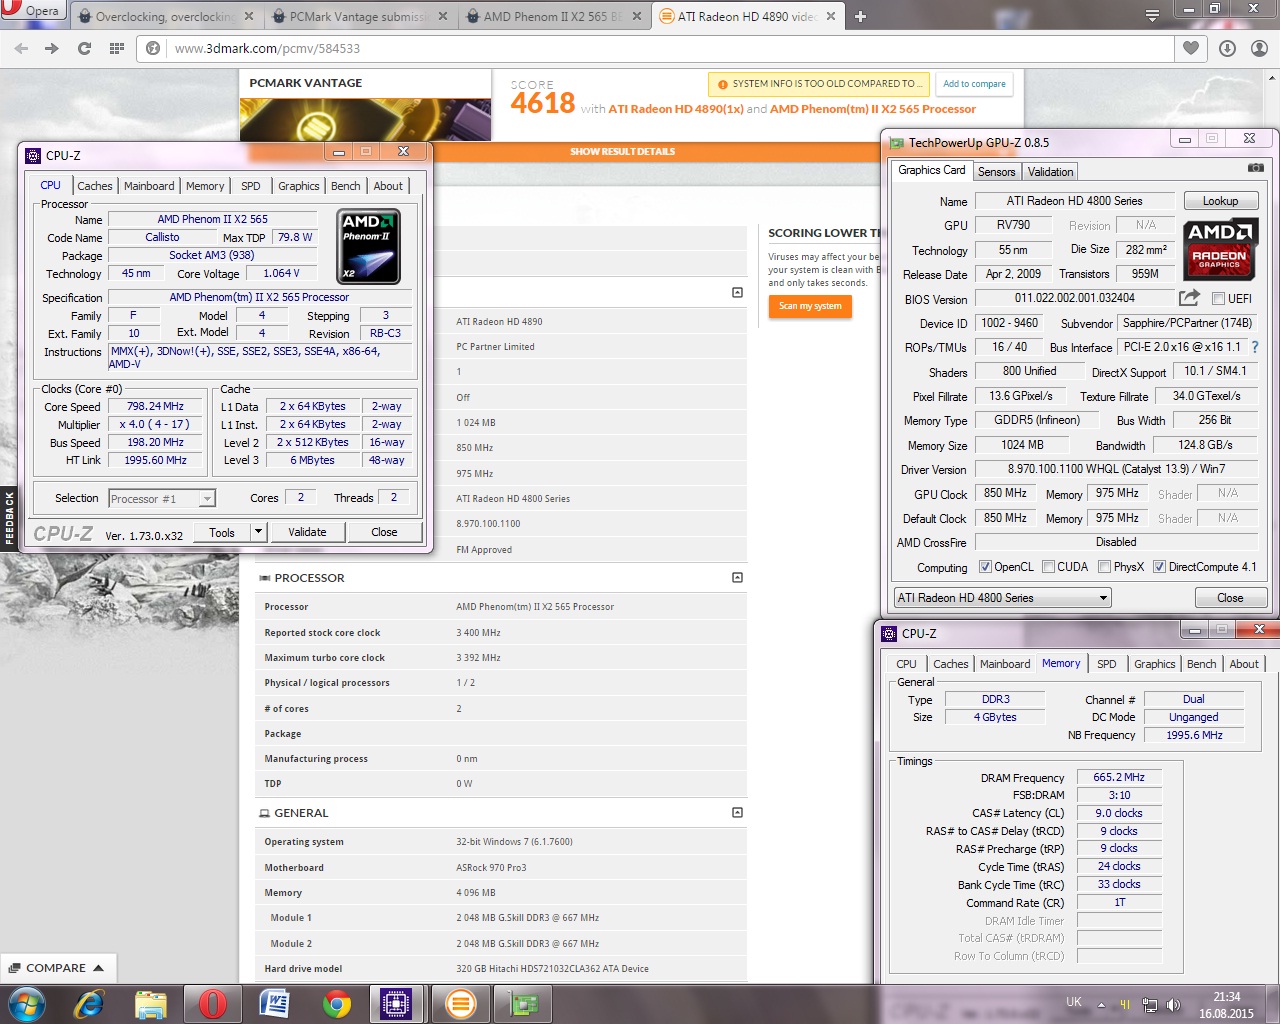Open Google Chrome from the taskbar

(x=337, y=1003)
